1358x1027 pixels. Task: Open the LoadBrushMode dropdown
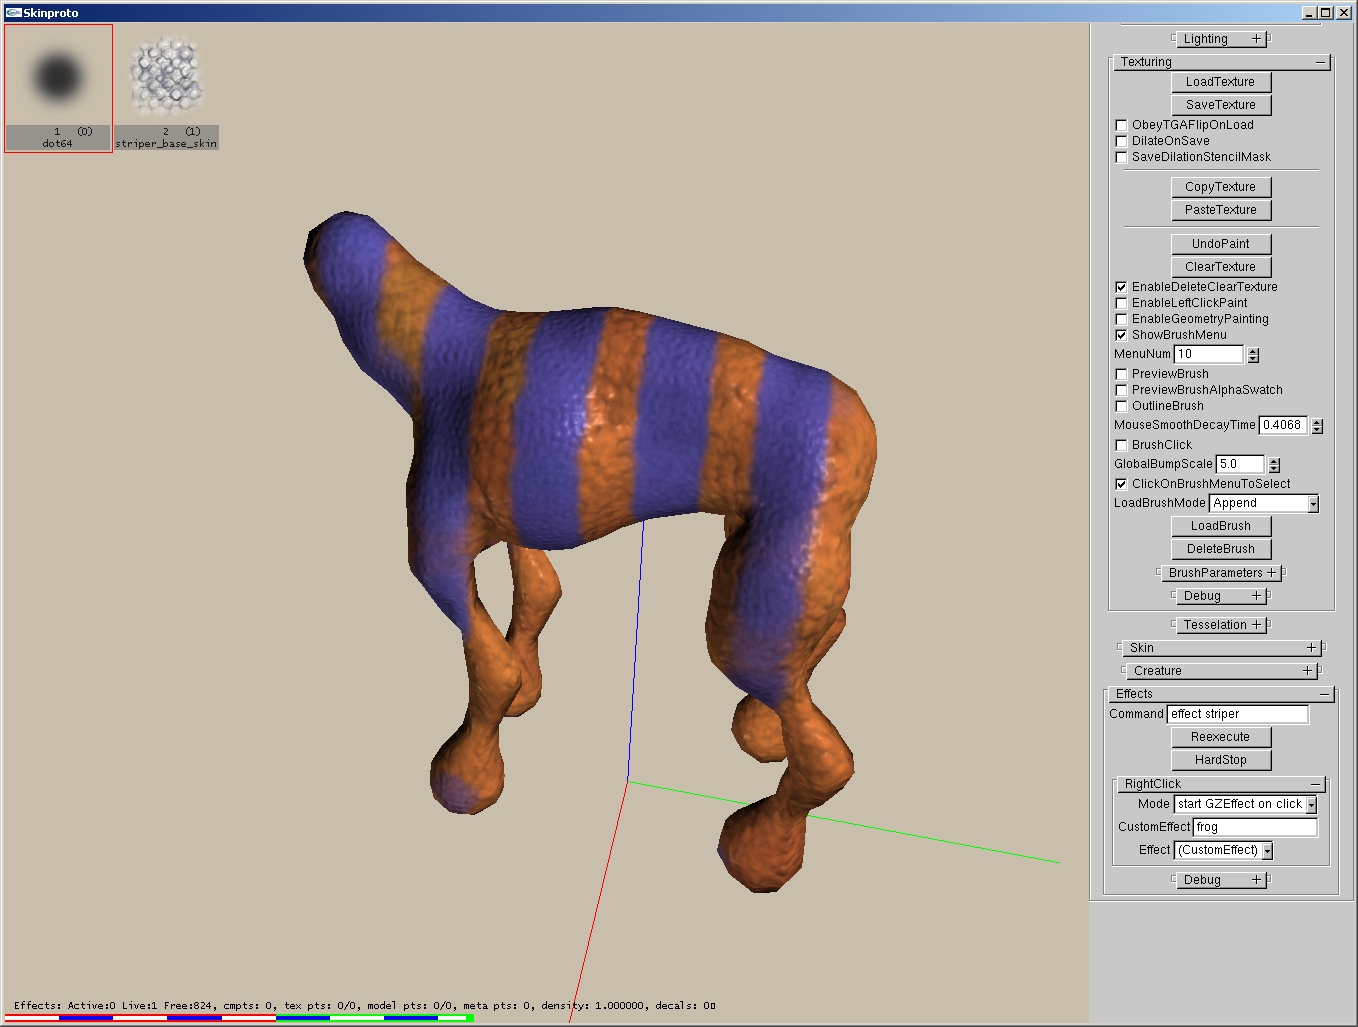[x=1313, y=504]
